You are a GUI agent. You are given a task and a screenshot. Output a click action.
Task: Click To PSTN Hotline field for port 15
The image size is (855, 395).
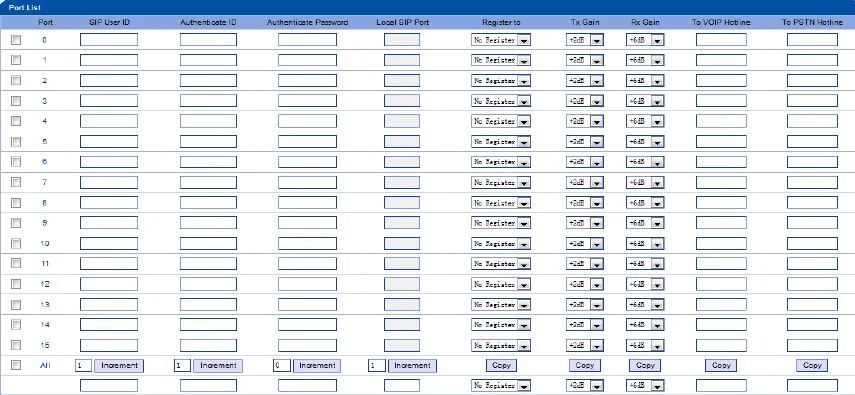pos(812,345)
